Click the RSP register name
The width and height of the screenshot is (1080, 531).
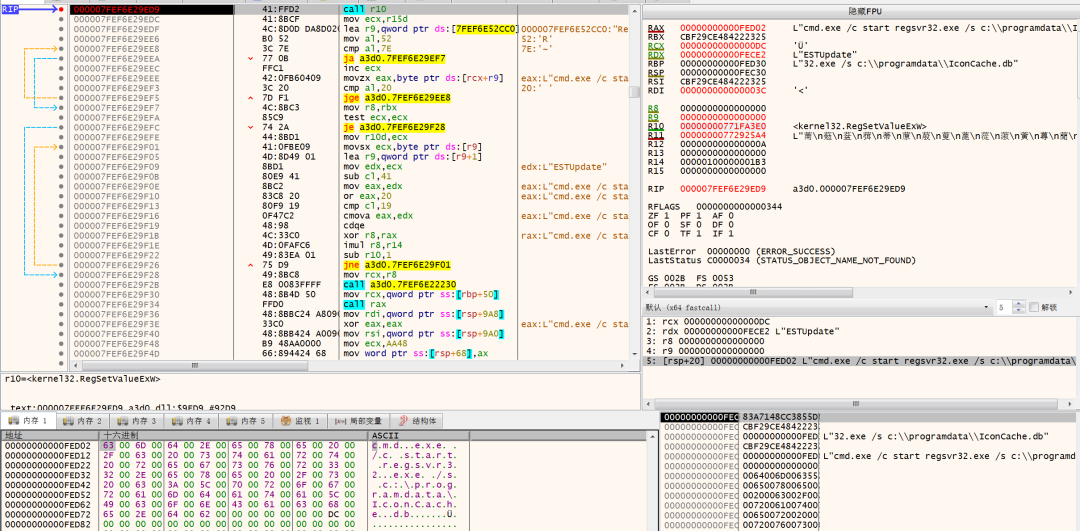point(656,72)
